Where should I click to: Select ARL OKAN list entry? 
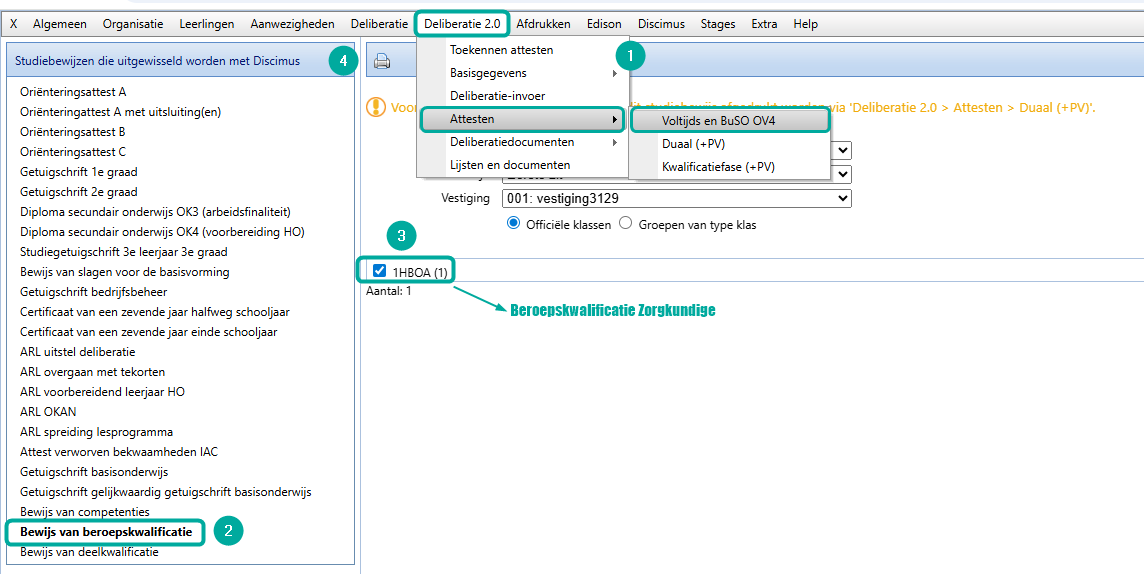click(48, 411)
